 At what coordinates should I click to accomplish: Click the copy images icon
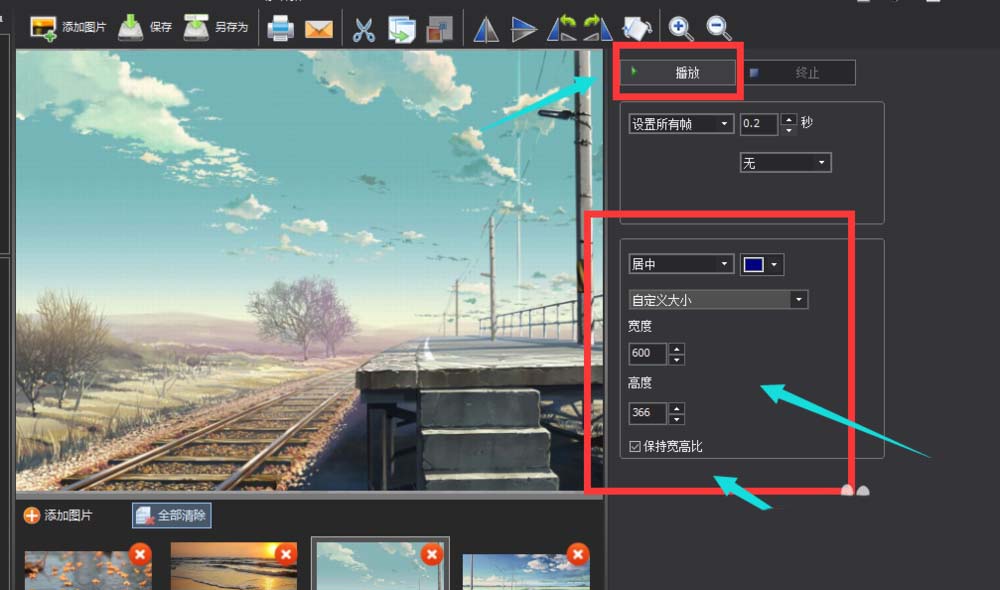click(x=402, y=29)
